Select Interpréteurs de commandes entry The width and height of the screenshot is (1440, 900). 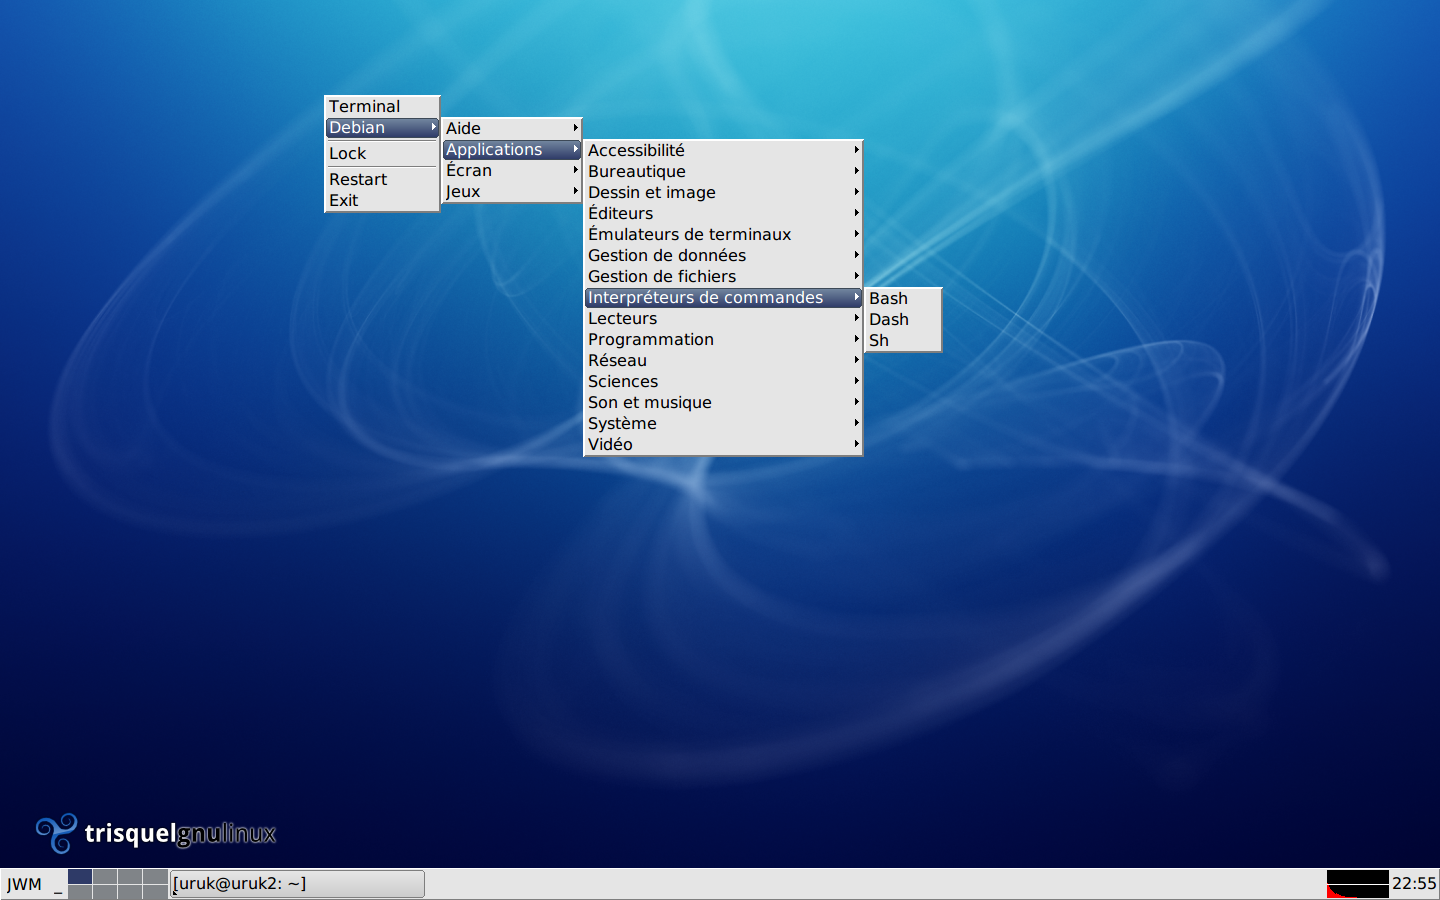(x=723, y=297)
